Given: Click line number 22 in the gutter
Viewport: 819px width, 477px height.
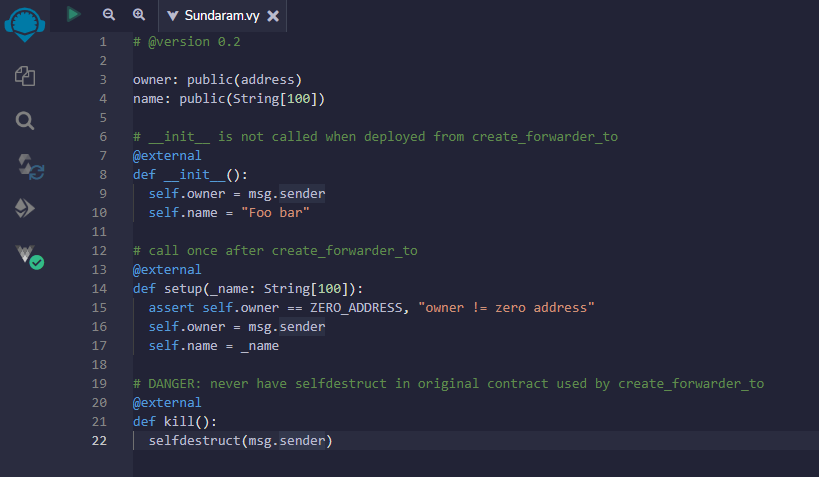Looking at the screenshot, I should click(x=99, y=441).
